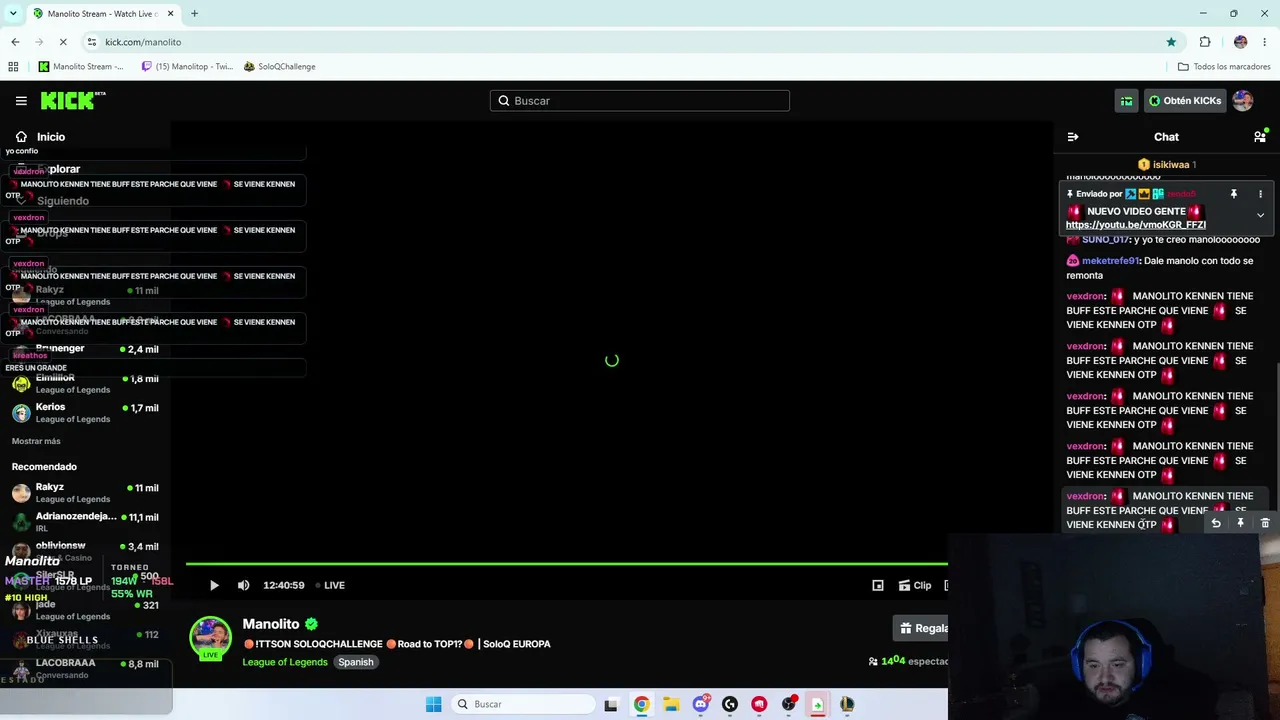Screen dimensions: 1280x720
Task: Open Logitech G HUB from taskbar
Action: [730, 704]
